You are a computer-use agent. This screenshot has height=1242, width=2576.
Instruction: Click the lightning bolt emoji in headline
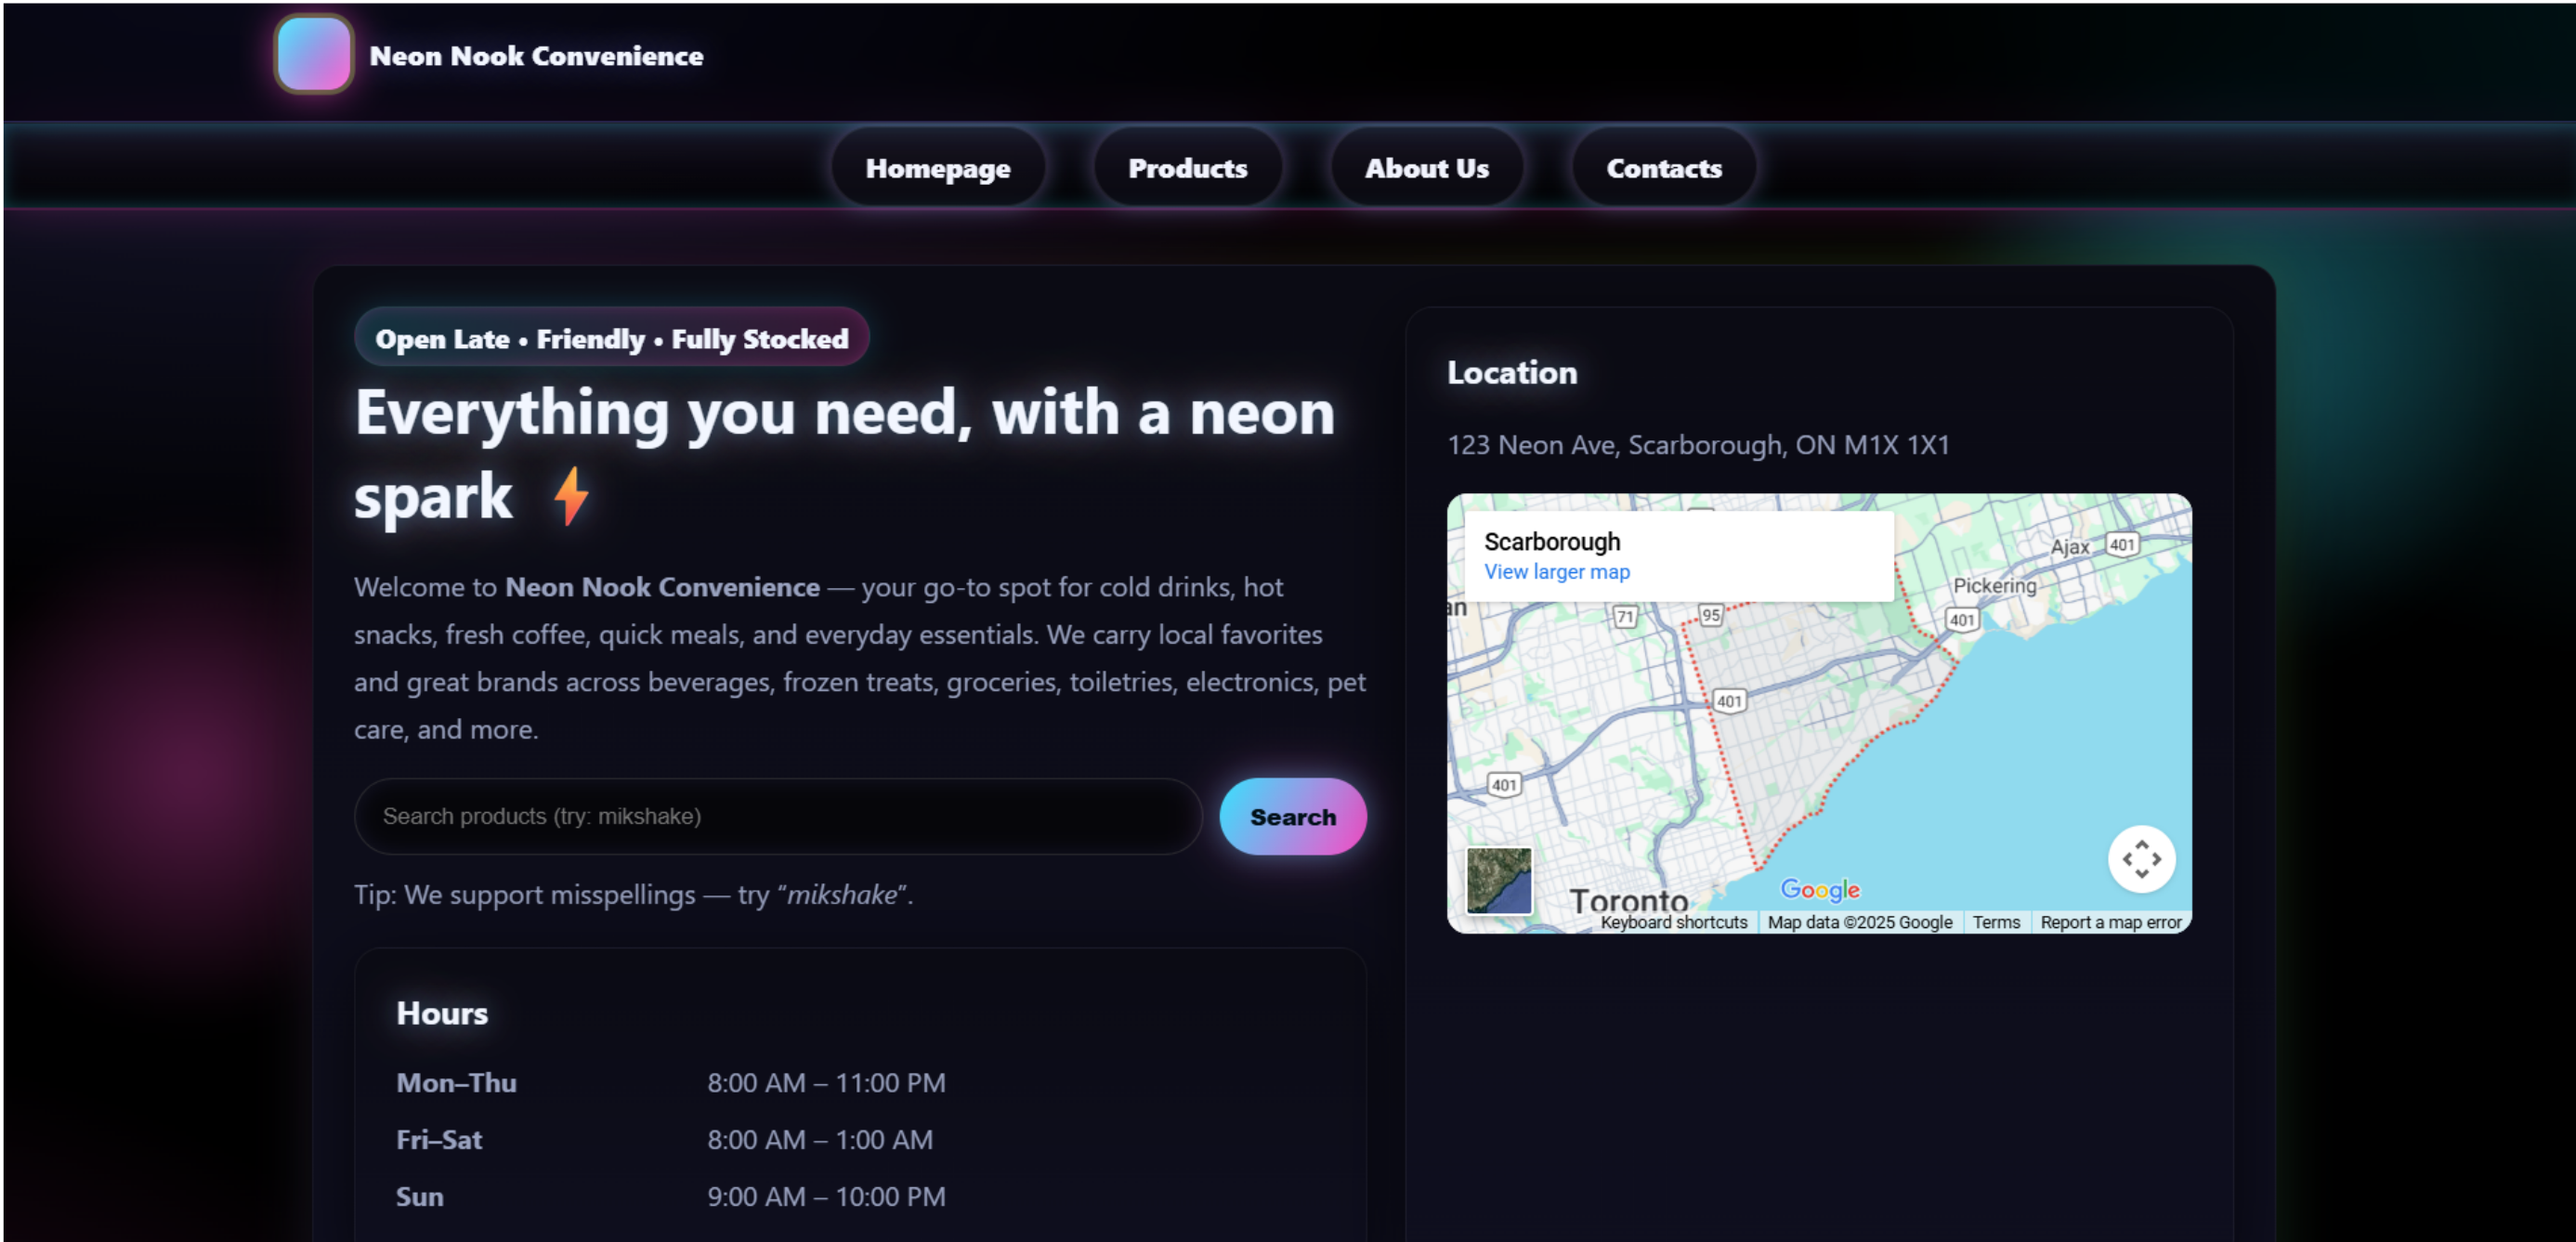click(571, 496)
